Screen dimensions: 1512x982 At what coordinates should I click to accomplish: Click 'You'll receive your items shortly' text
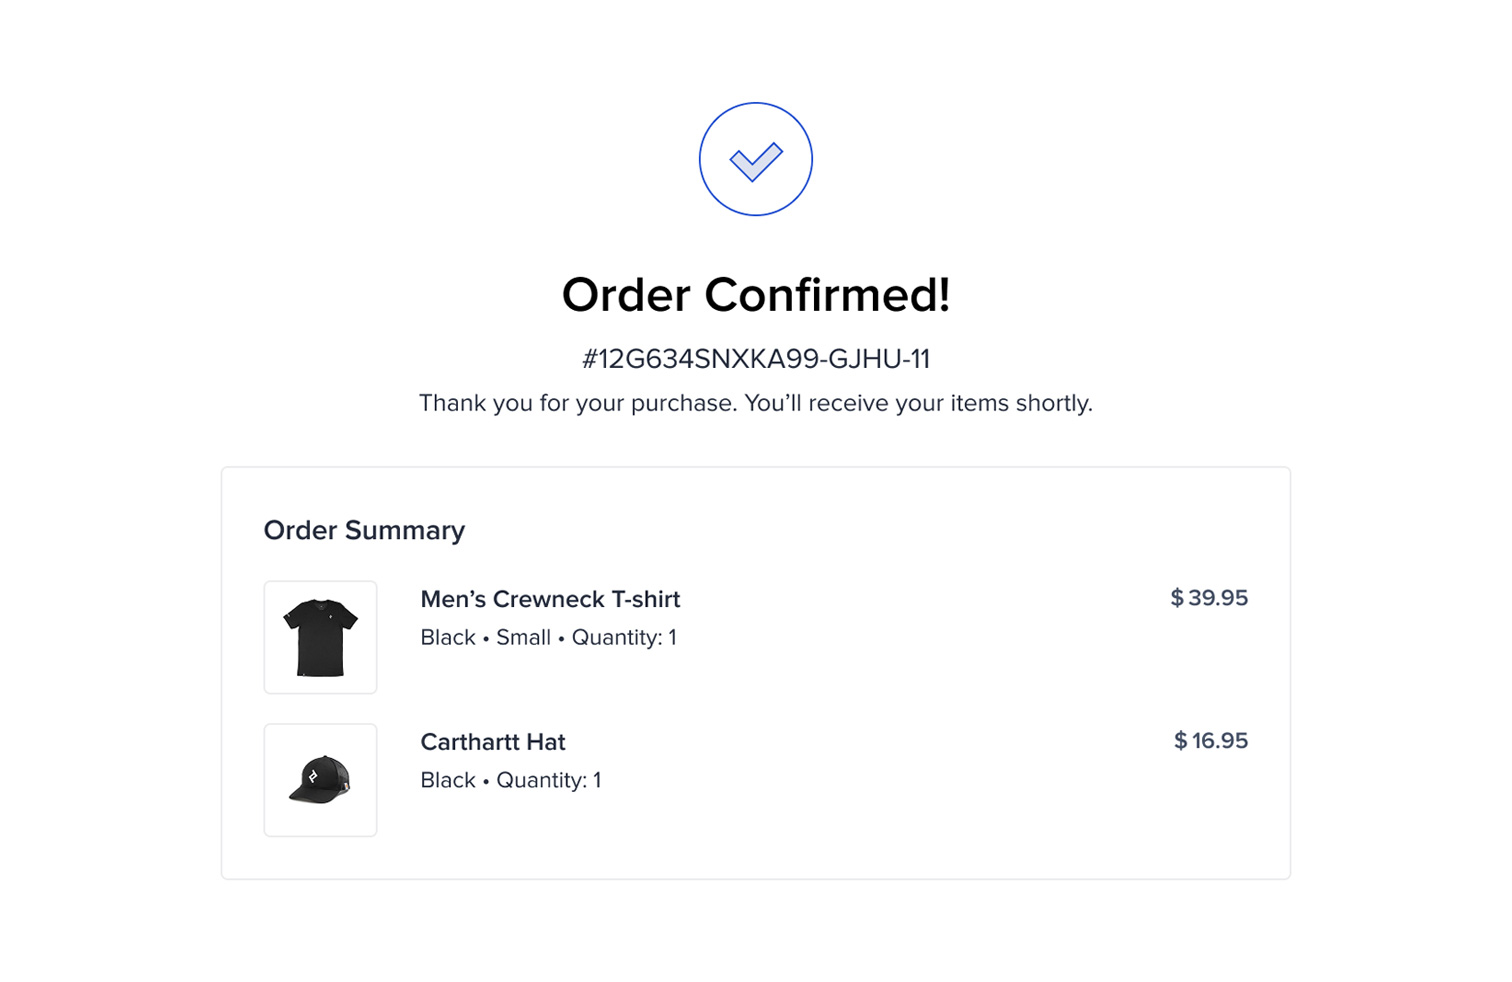(918, 403)
